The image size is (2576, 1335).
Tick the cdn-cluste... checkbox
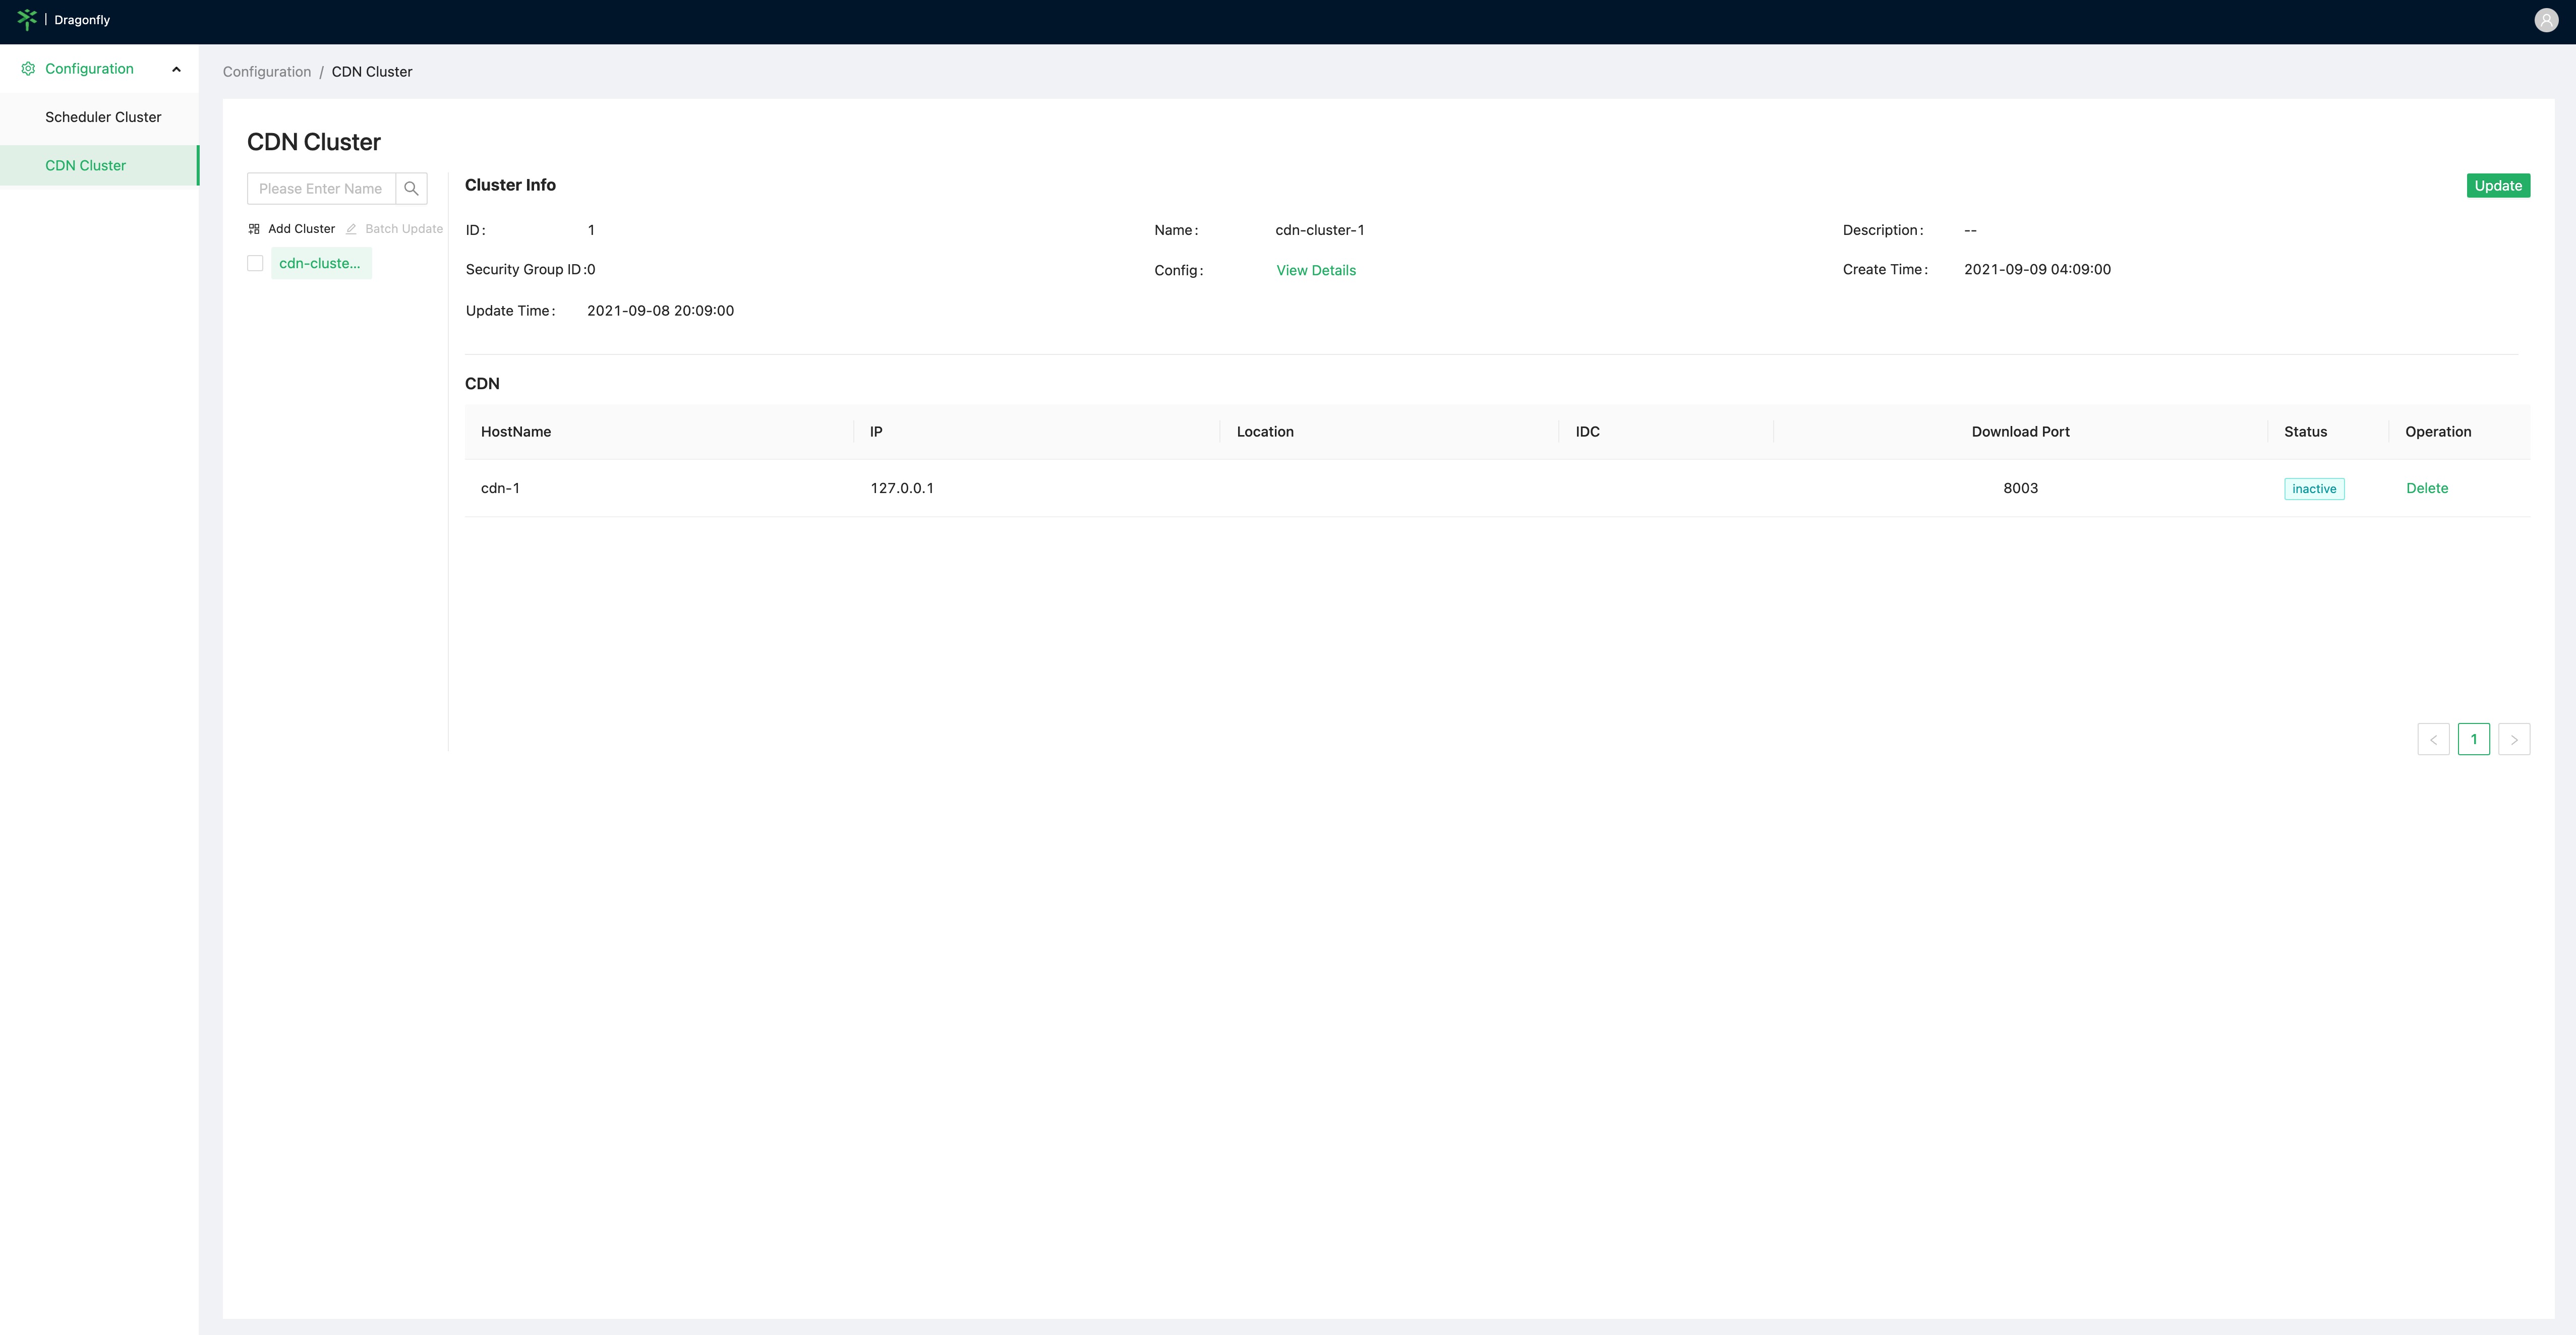click(255, 264)
